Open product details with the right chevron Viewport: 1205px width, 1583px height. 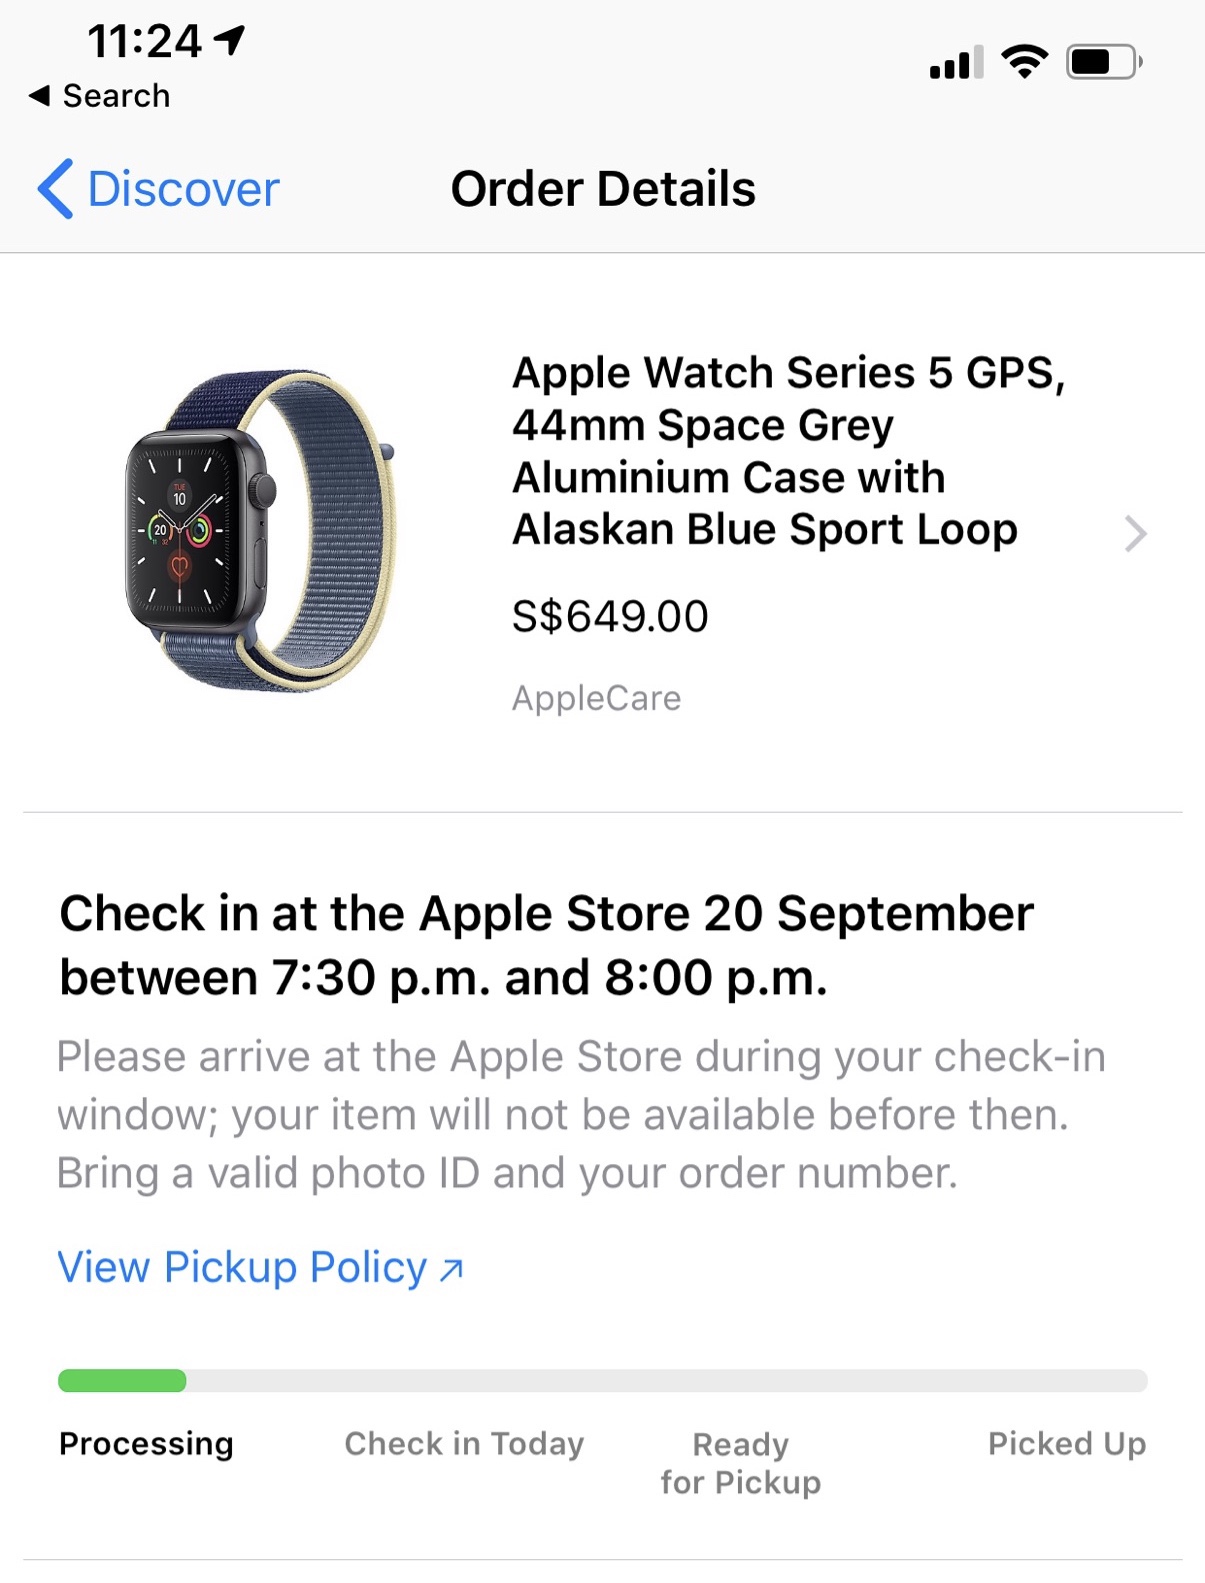click(x=1134, y=534)
